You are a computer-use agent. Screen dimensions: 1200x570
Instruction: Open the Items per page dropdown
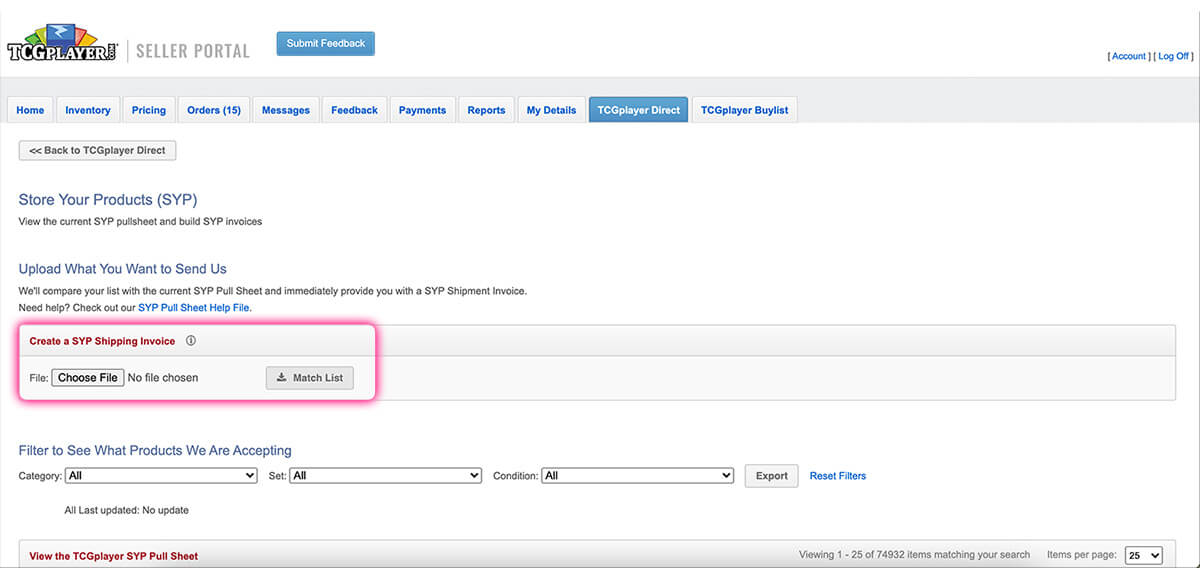(x=1144, y=555)
